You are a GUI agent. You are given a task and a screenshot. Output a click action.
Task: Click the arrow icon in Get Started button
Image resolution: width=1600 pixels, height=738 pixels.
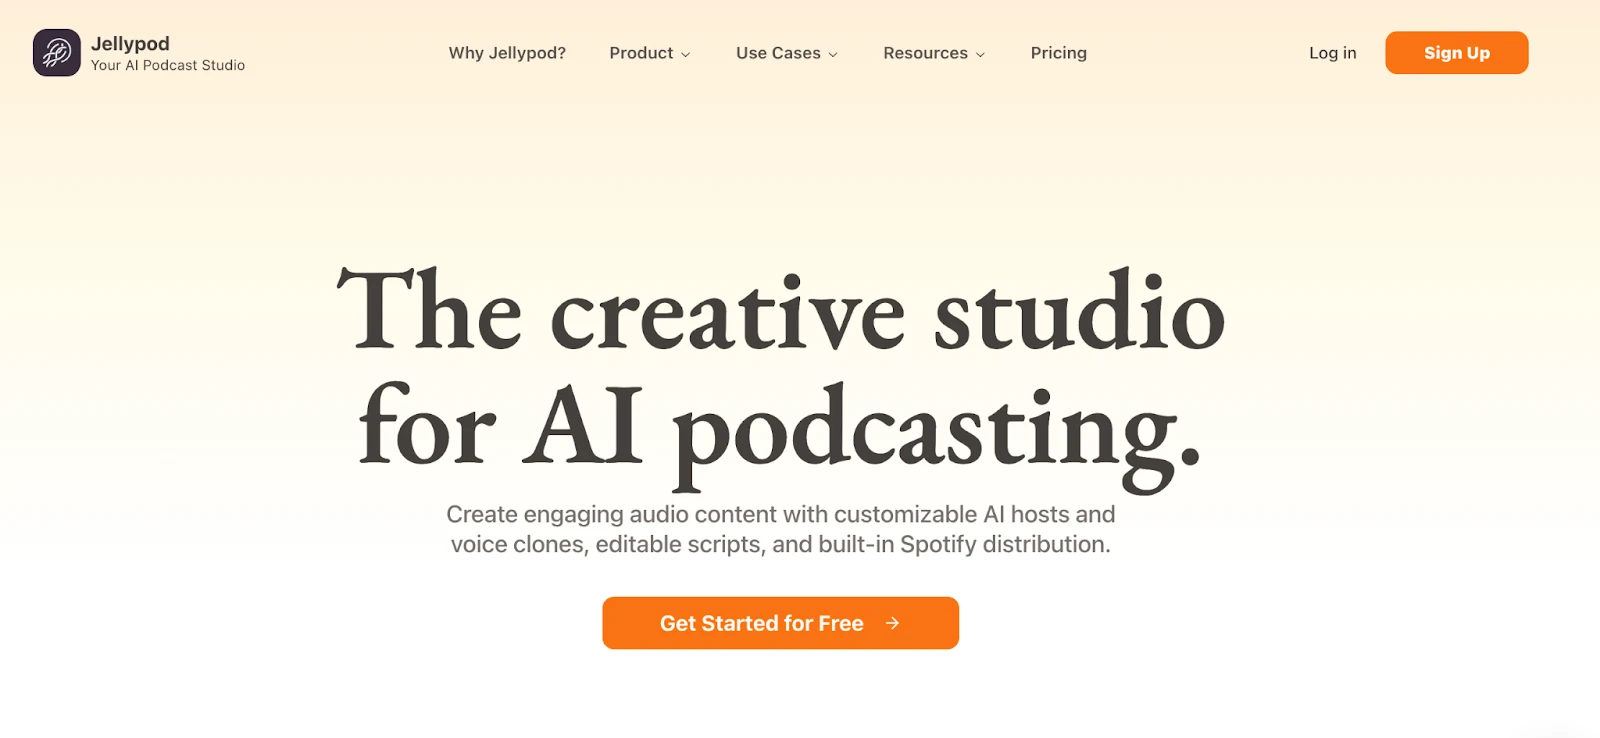coord(892,623)
